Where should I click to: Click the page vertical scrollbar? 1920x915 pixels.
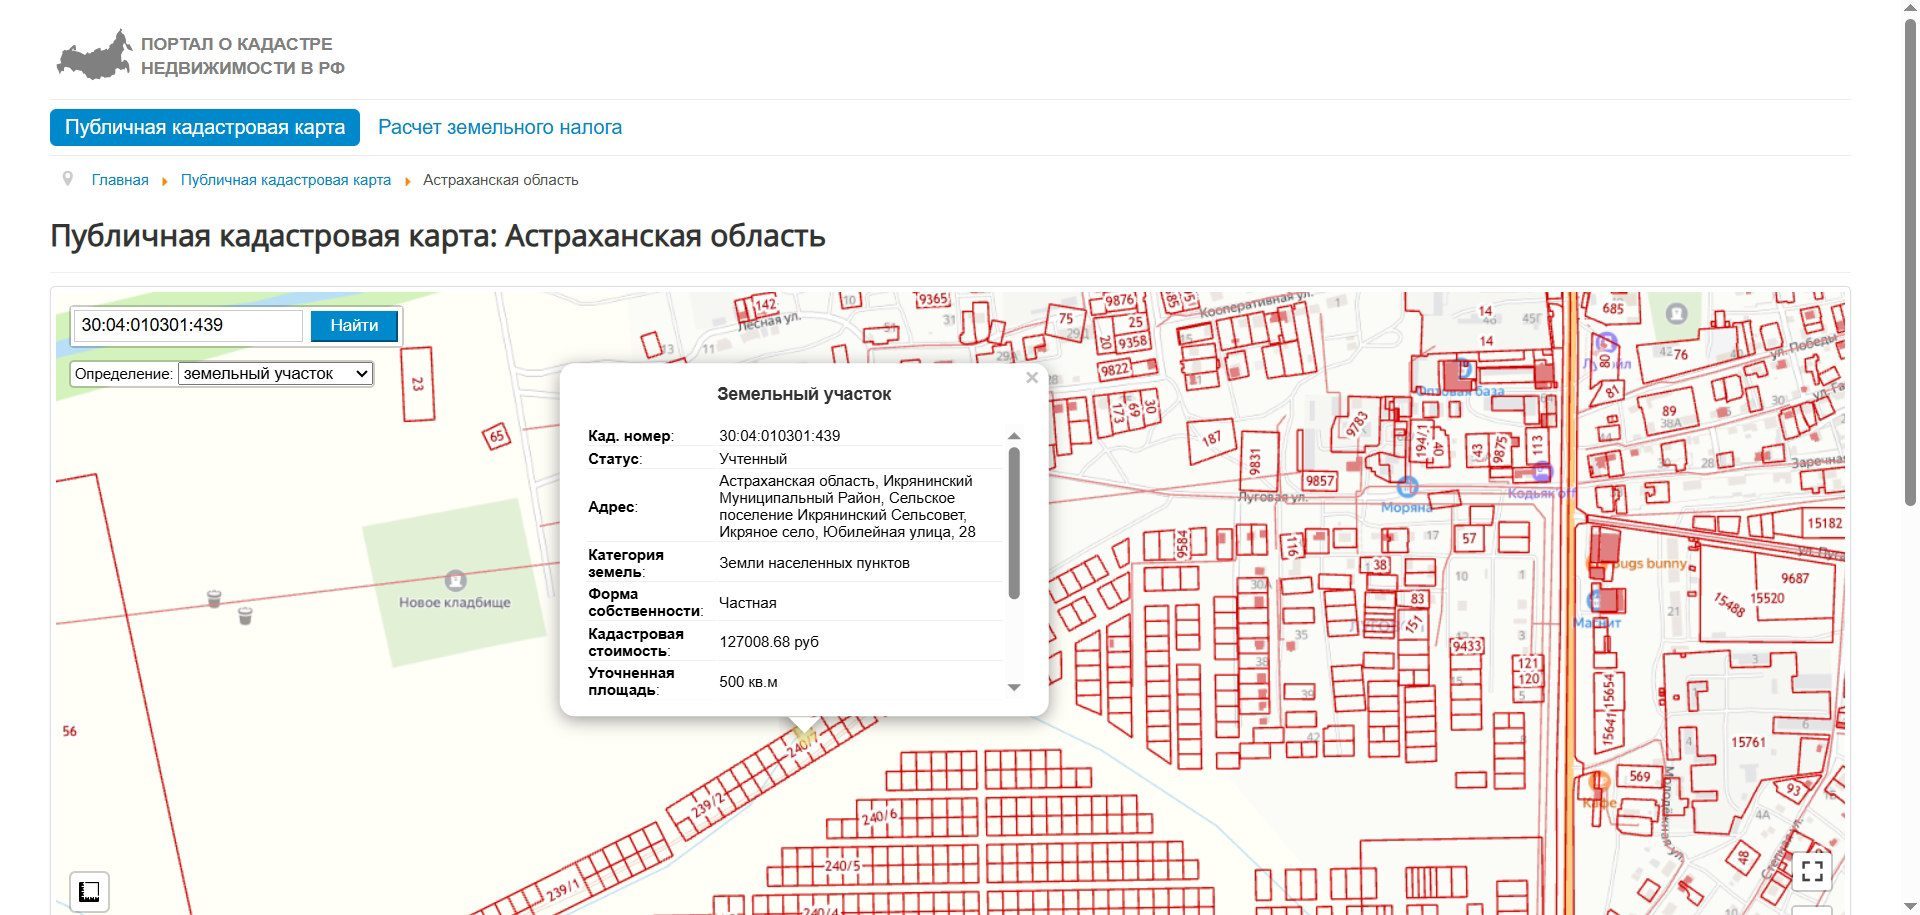[1910, 260]
